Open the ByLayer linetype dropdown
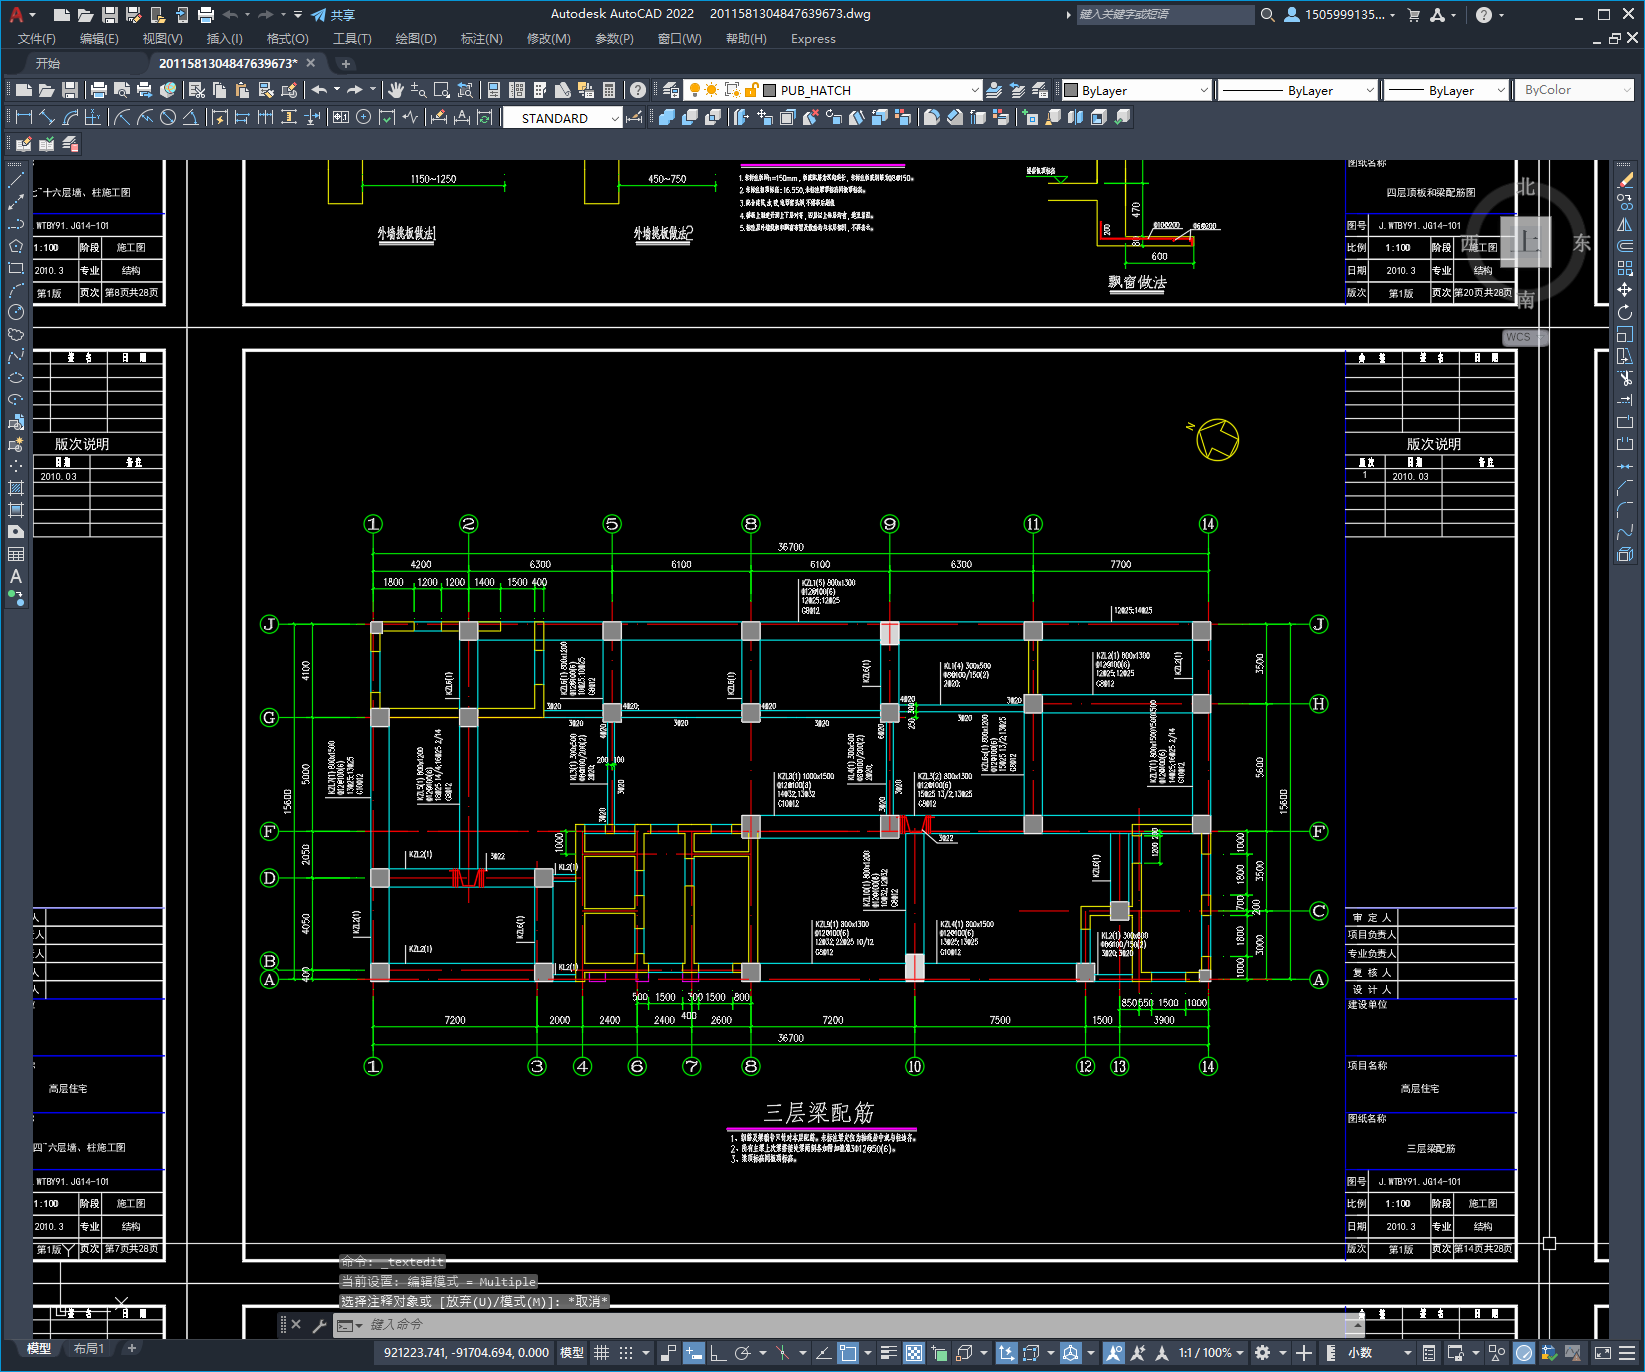This screenshot has width=1645, height=1372. tap(1370, 90)
